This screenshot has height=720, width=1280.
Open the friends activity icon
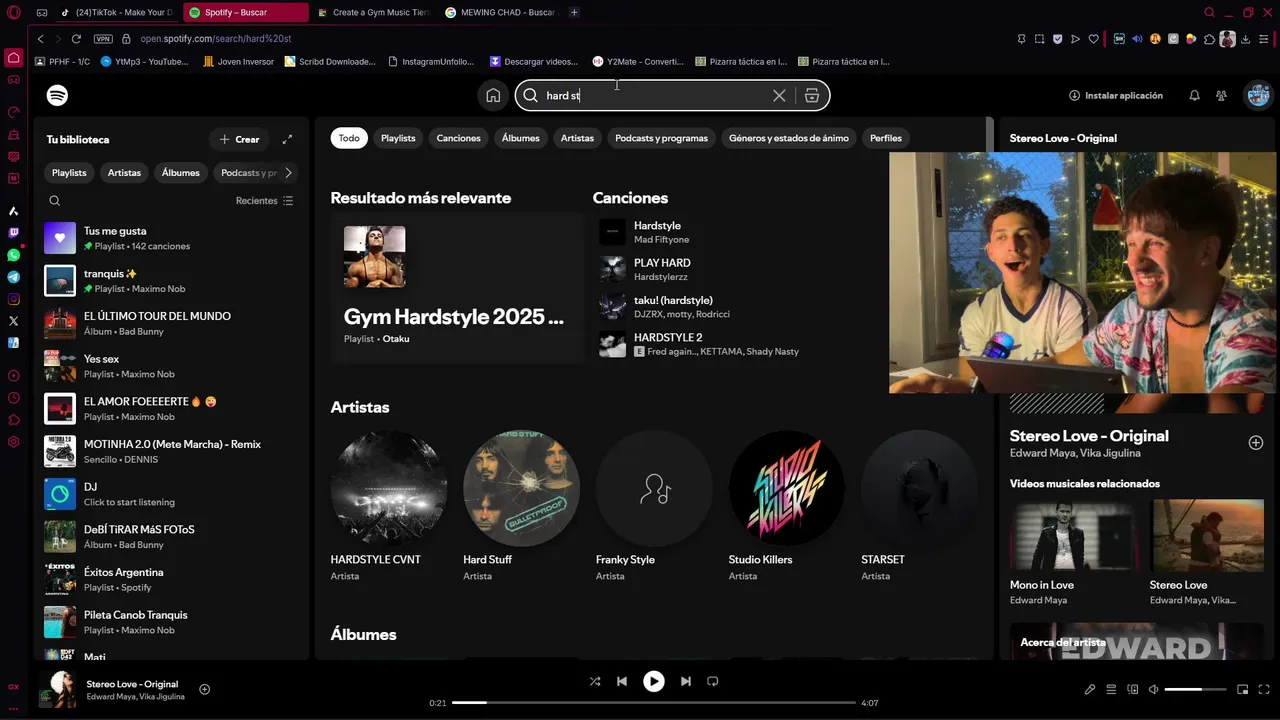pyautogui.click(x=1222, y=96)
